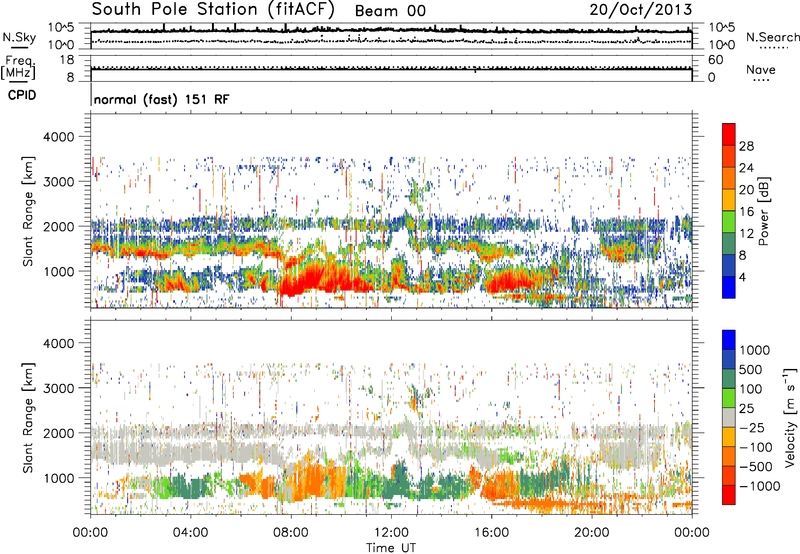Click the "4" value on Power colorbar
This screenshot has width=800, height=554.
(743, 277)
